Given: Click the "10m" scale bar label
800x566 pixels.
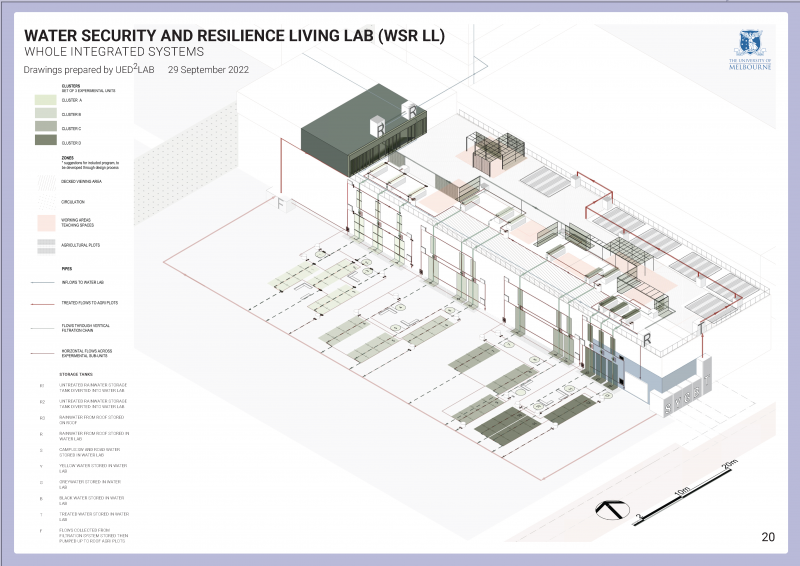Looking at the screenshot, I should tap(682, 491).
